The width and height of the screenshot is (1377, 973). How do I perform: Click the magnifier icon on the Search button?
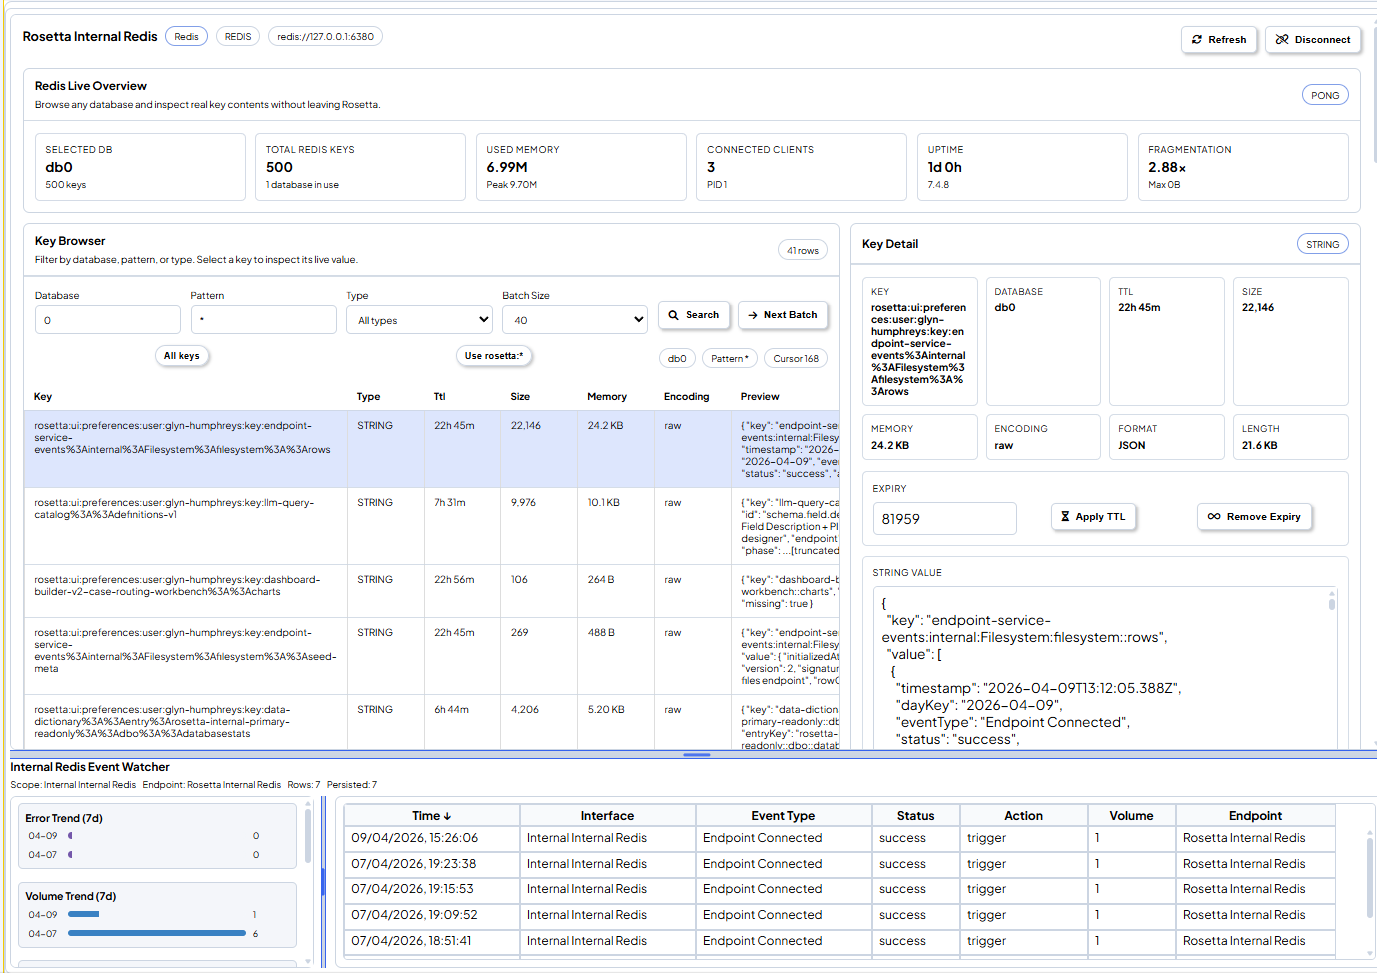[672, 314]
